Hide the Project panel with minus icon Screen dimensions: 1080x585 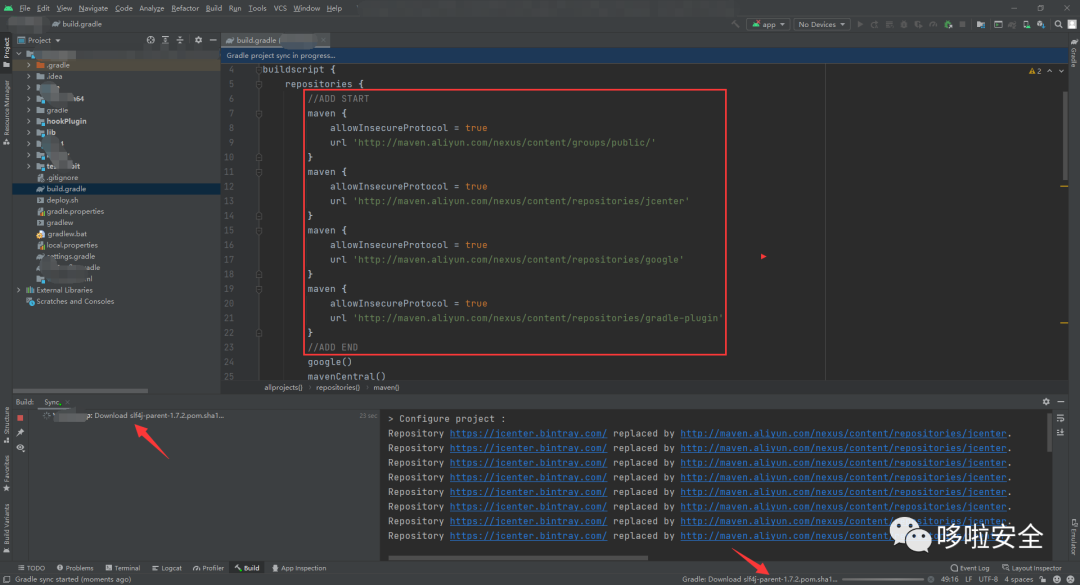pos(213,40)
